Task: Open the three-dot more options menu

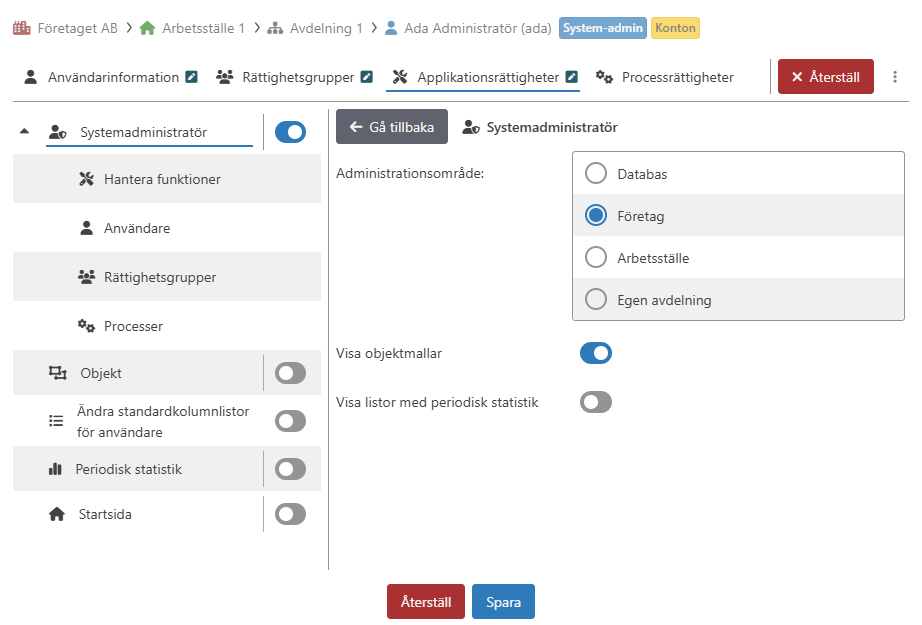Action: coord(894,77)
